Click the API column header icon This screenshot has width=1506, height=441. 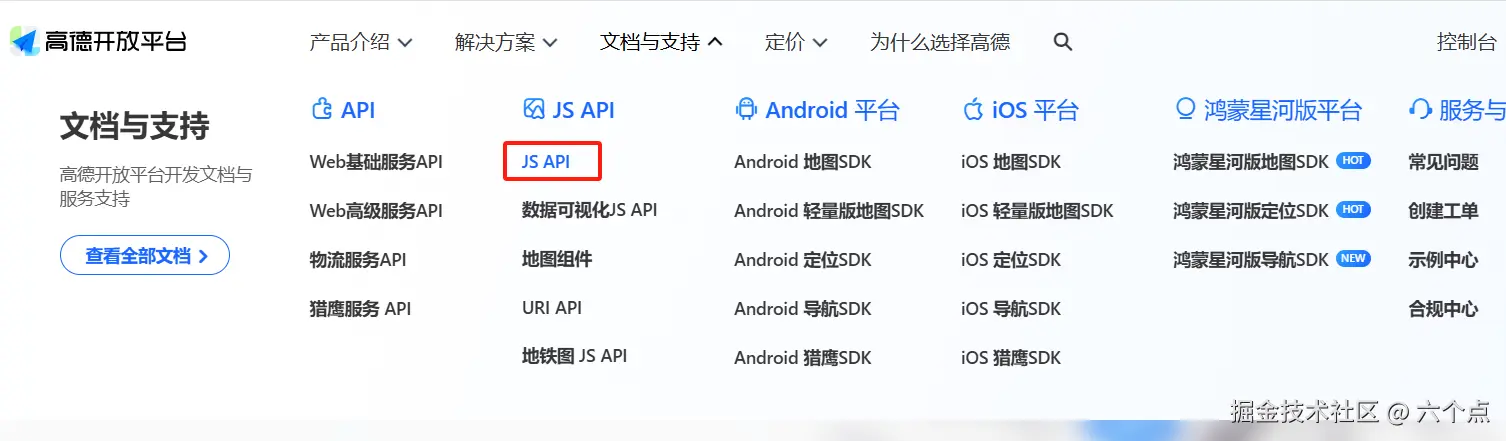click(x=322, y=109)
